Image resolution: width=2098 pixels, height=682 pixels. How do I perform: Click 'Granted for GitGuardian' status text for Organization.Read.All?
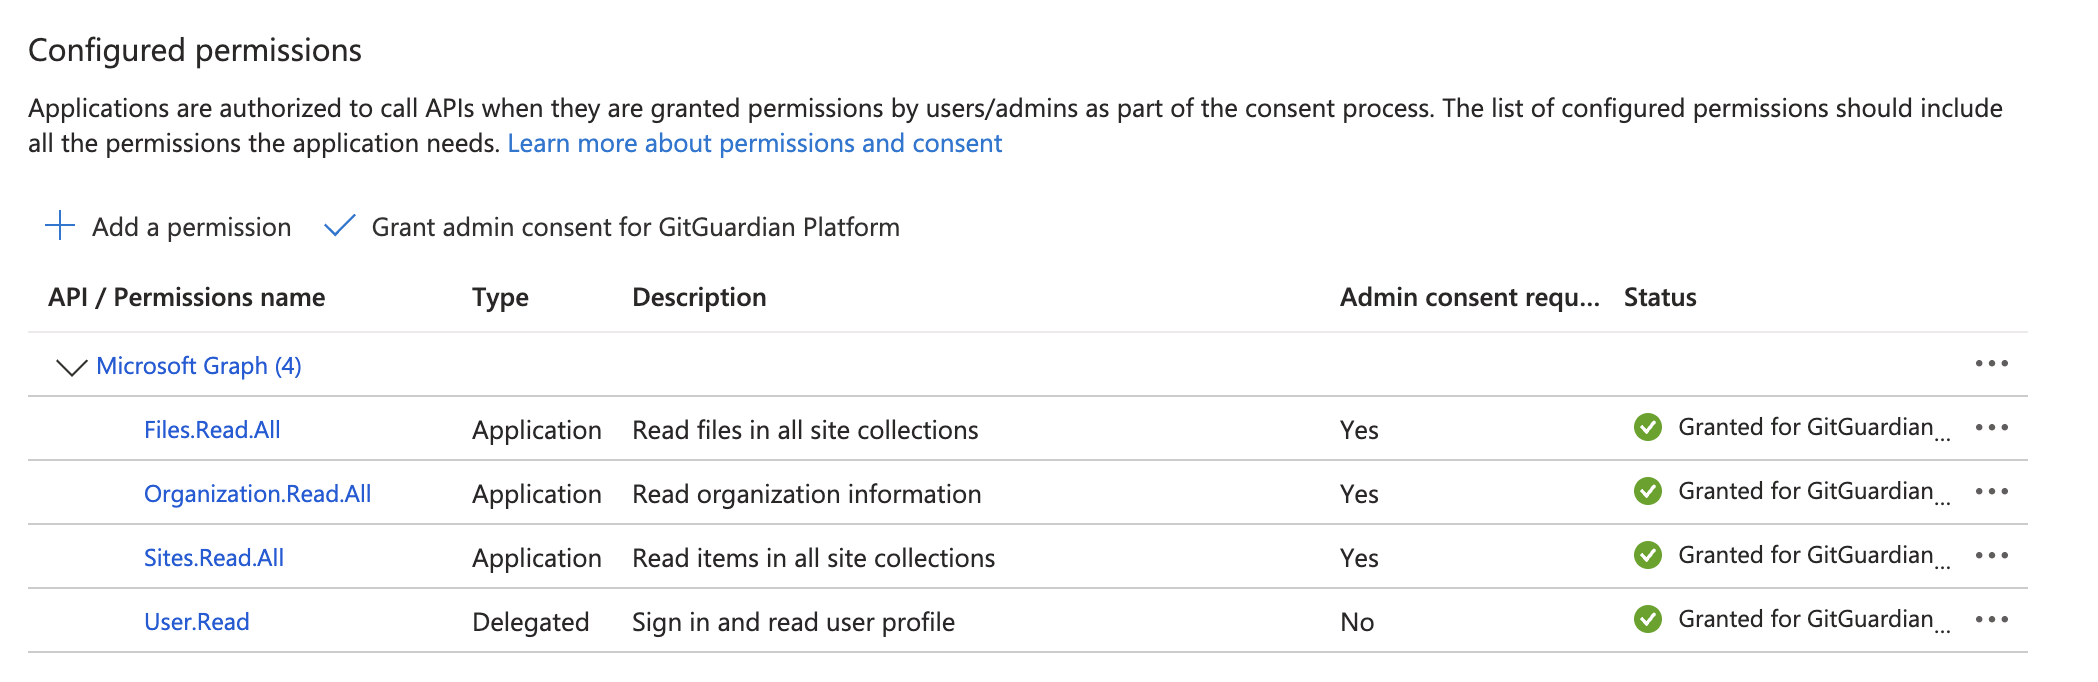1814,492
